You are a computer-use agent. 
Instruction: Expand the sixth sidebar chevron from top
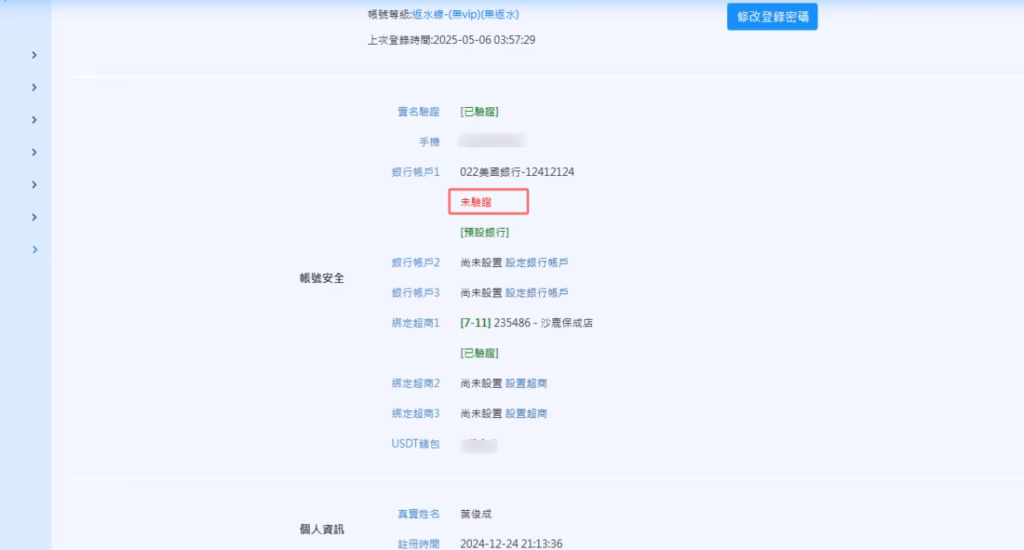coord(34,217)
